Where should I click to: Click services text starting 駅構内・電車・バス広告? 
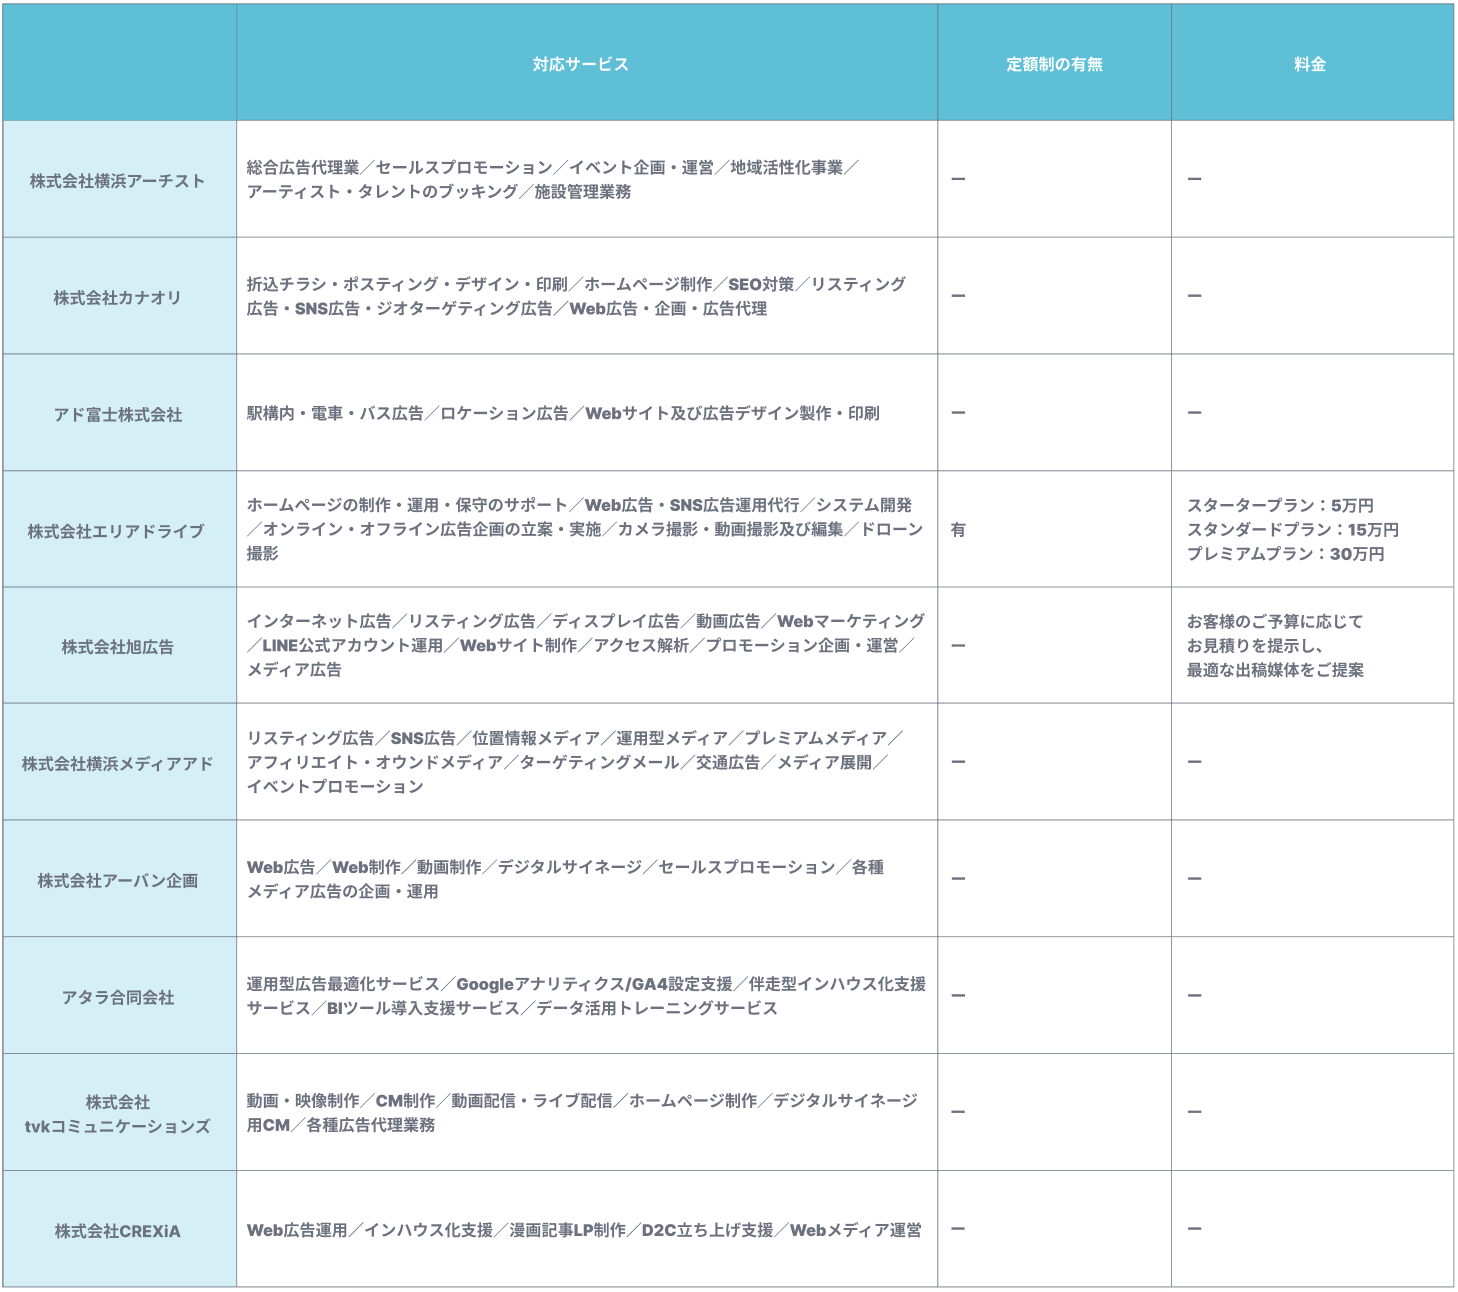tap(563, 413)
